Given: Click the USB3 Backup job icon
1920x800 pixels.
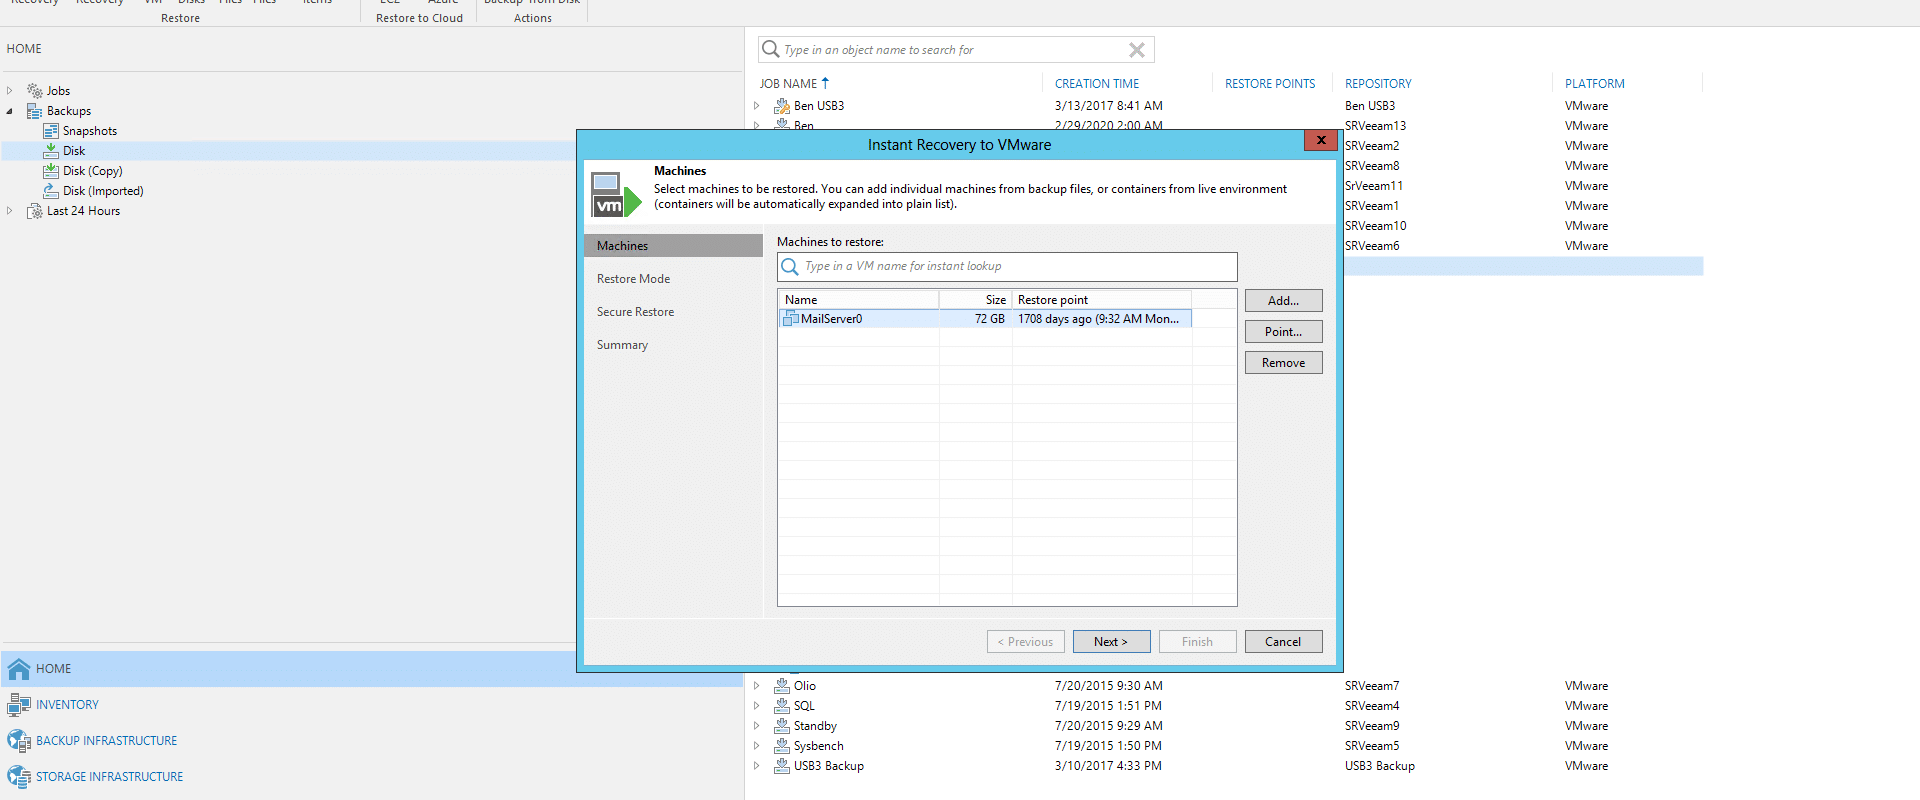Looking at the screenshot, I should 782,766.
